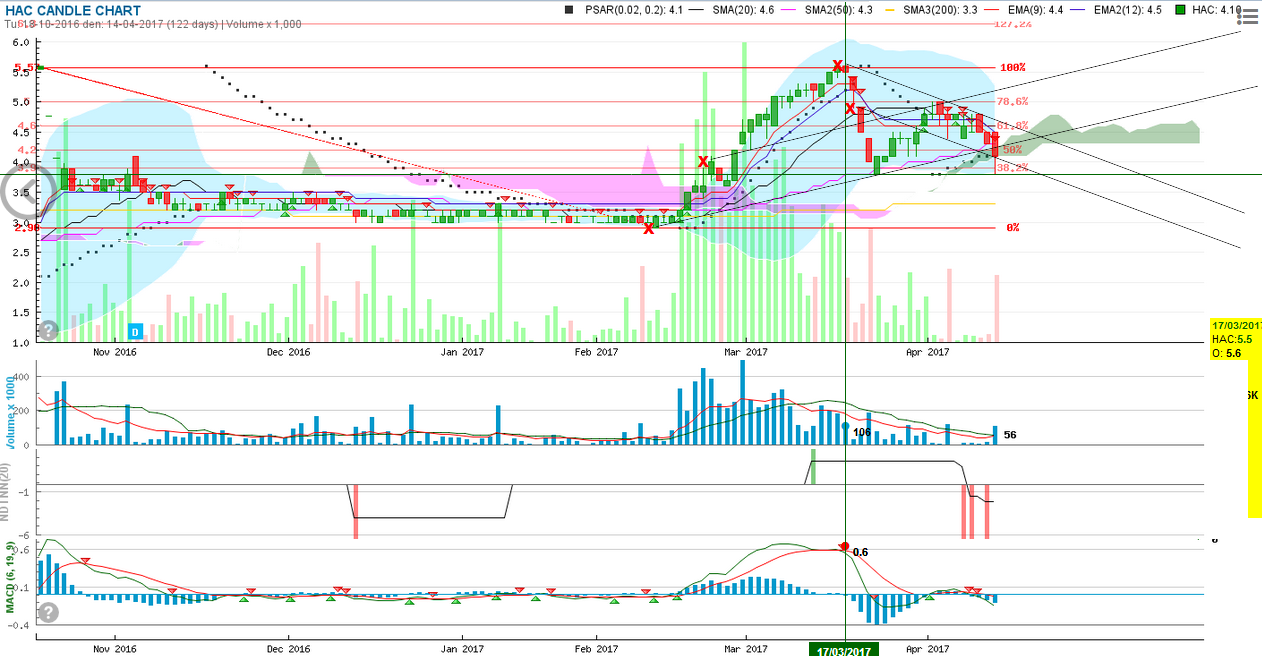1262x656 pixels.
Task: Click the red MACD point labeled 0.6
Action: (845, 547)
